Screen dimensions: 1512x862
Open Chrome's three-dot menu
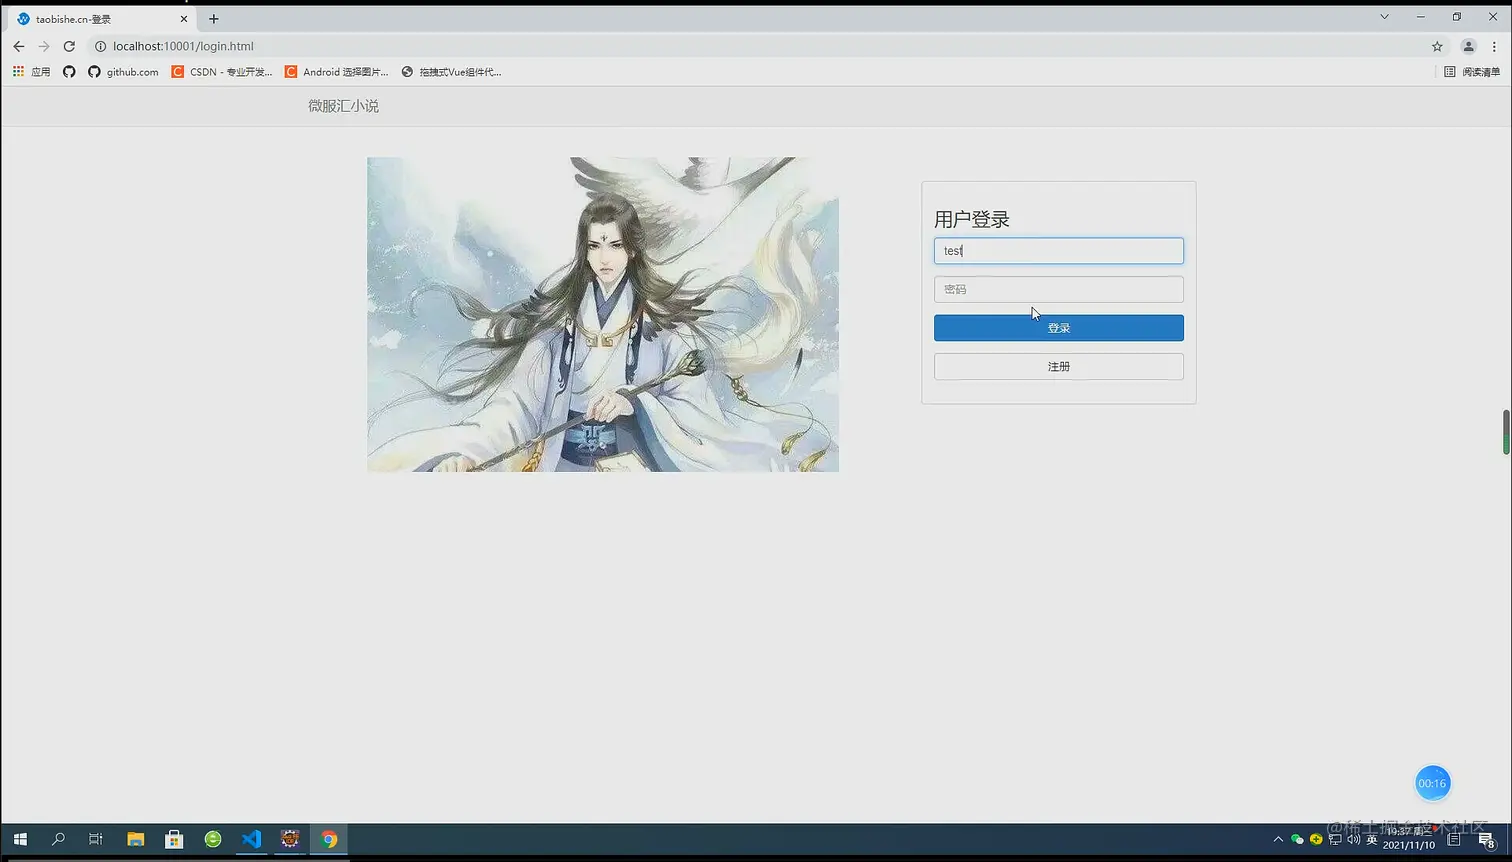coord(1494,46)
